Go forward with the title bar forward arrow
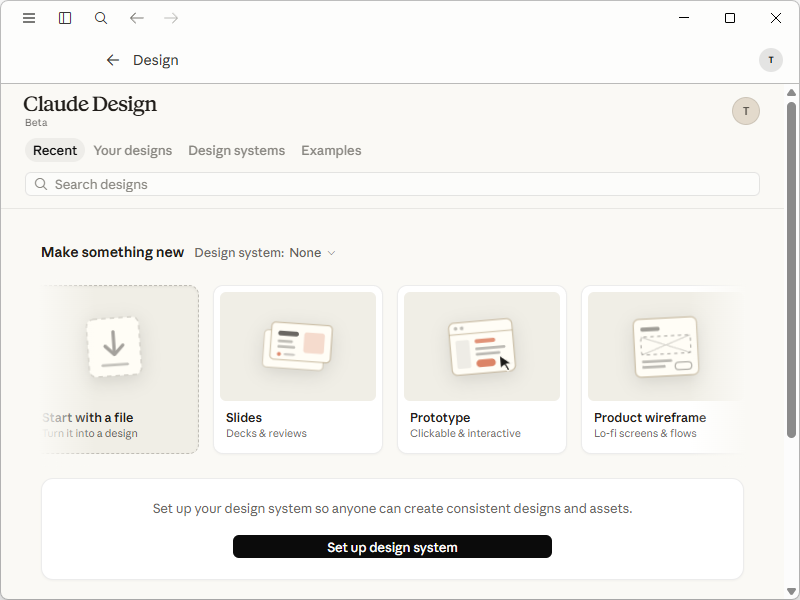 (x=171, y=18)
